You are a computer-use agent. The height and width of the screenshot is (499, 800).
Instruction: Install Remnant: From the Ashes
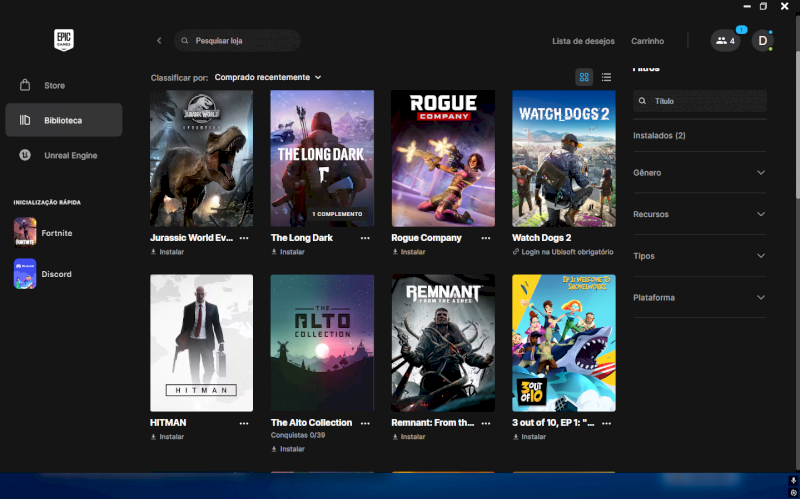[x=409, y=437]
